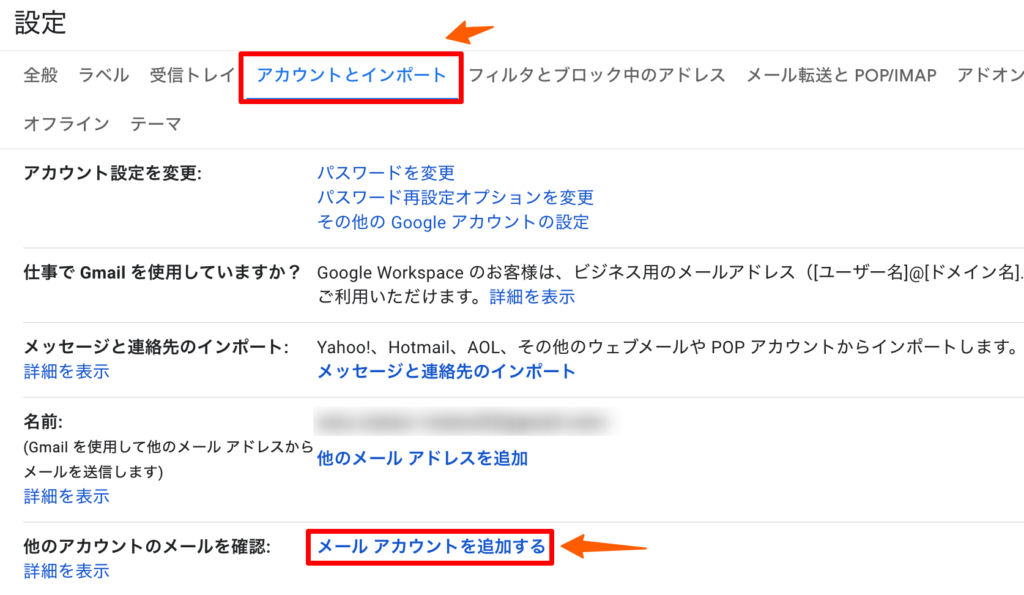This screenshot has height=595, width=1024.
Task: Click the パスワードを変更 link
Action: [386, 173]
